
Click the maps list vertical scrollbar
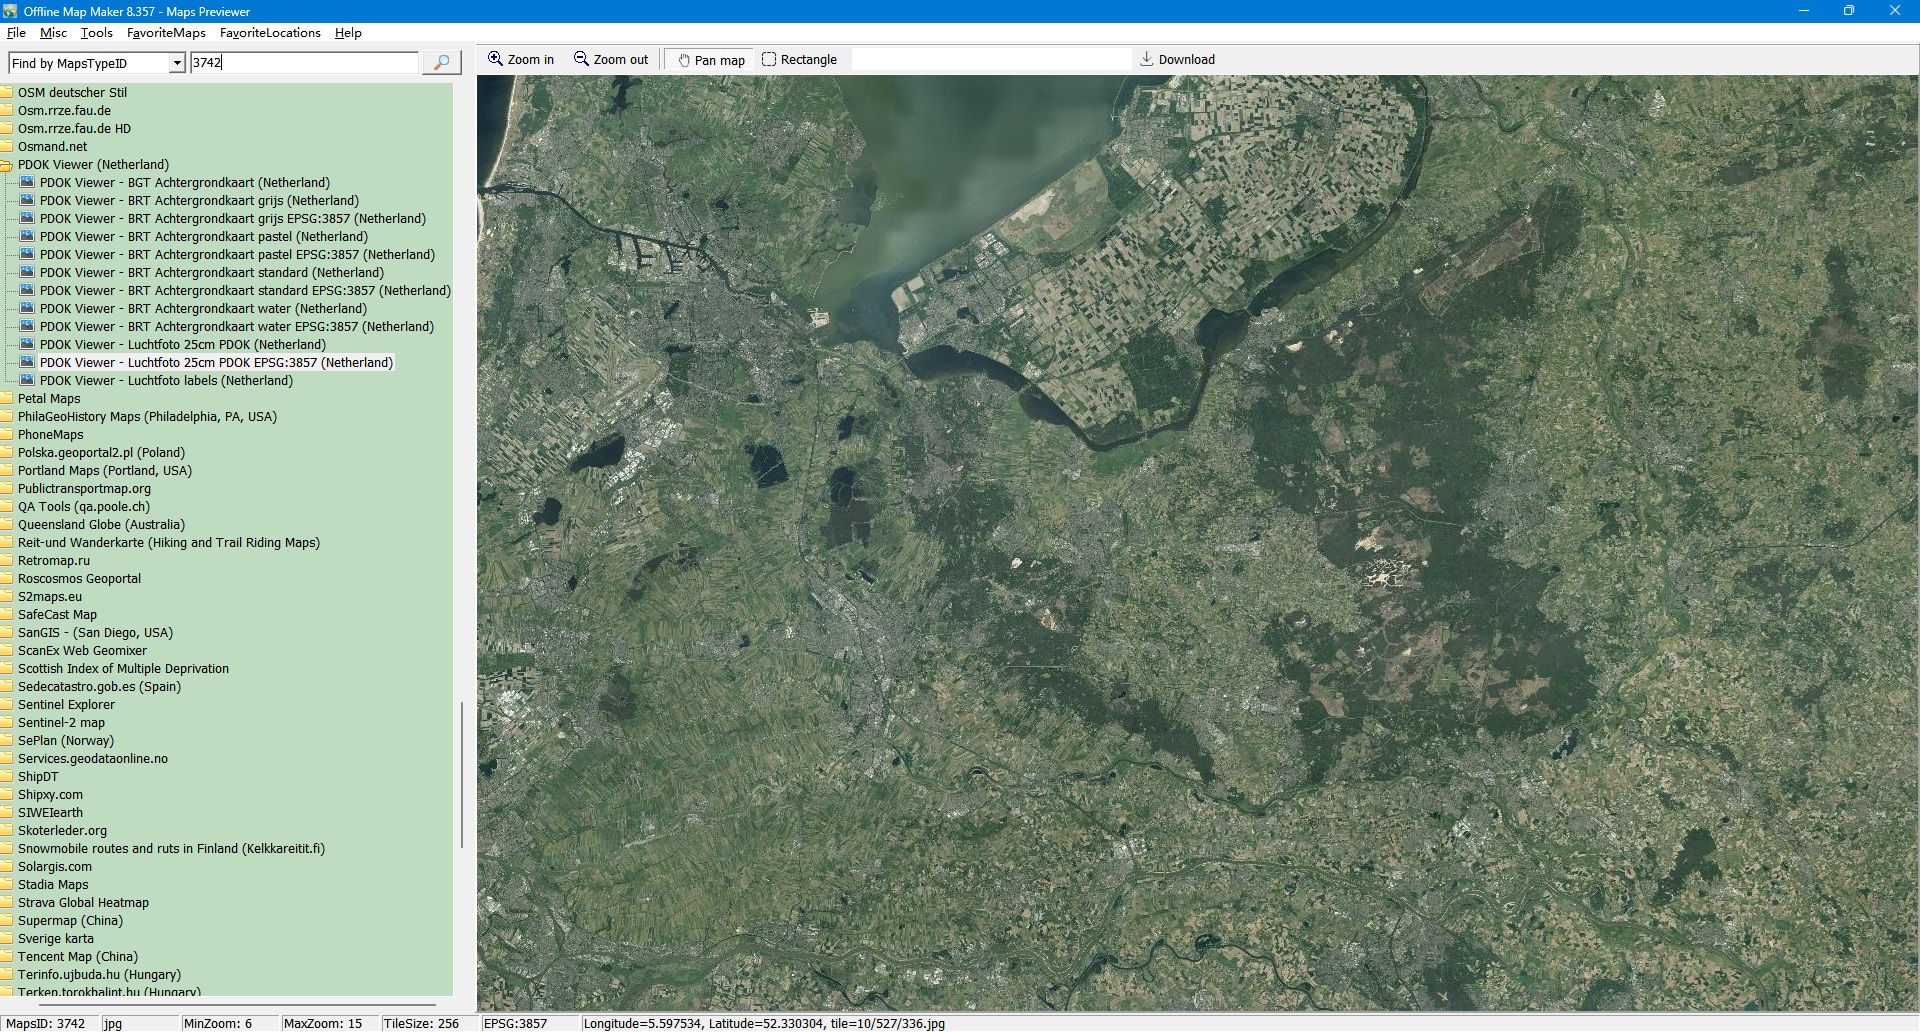coord(461,774)
